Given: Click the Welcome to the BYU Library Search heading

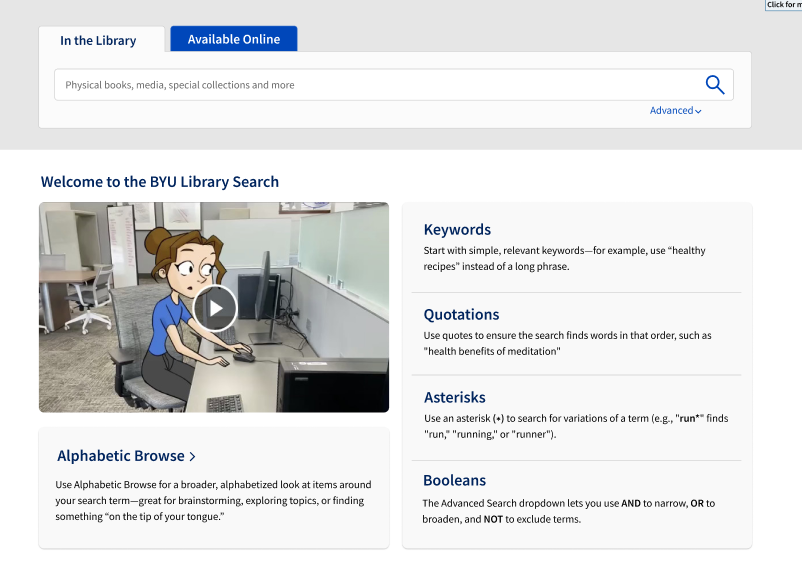Looking at the screenshot, I should 160,182.
